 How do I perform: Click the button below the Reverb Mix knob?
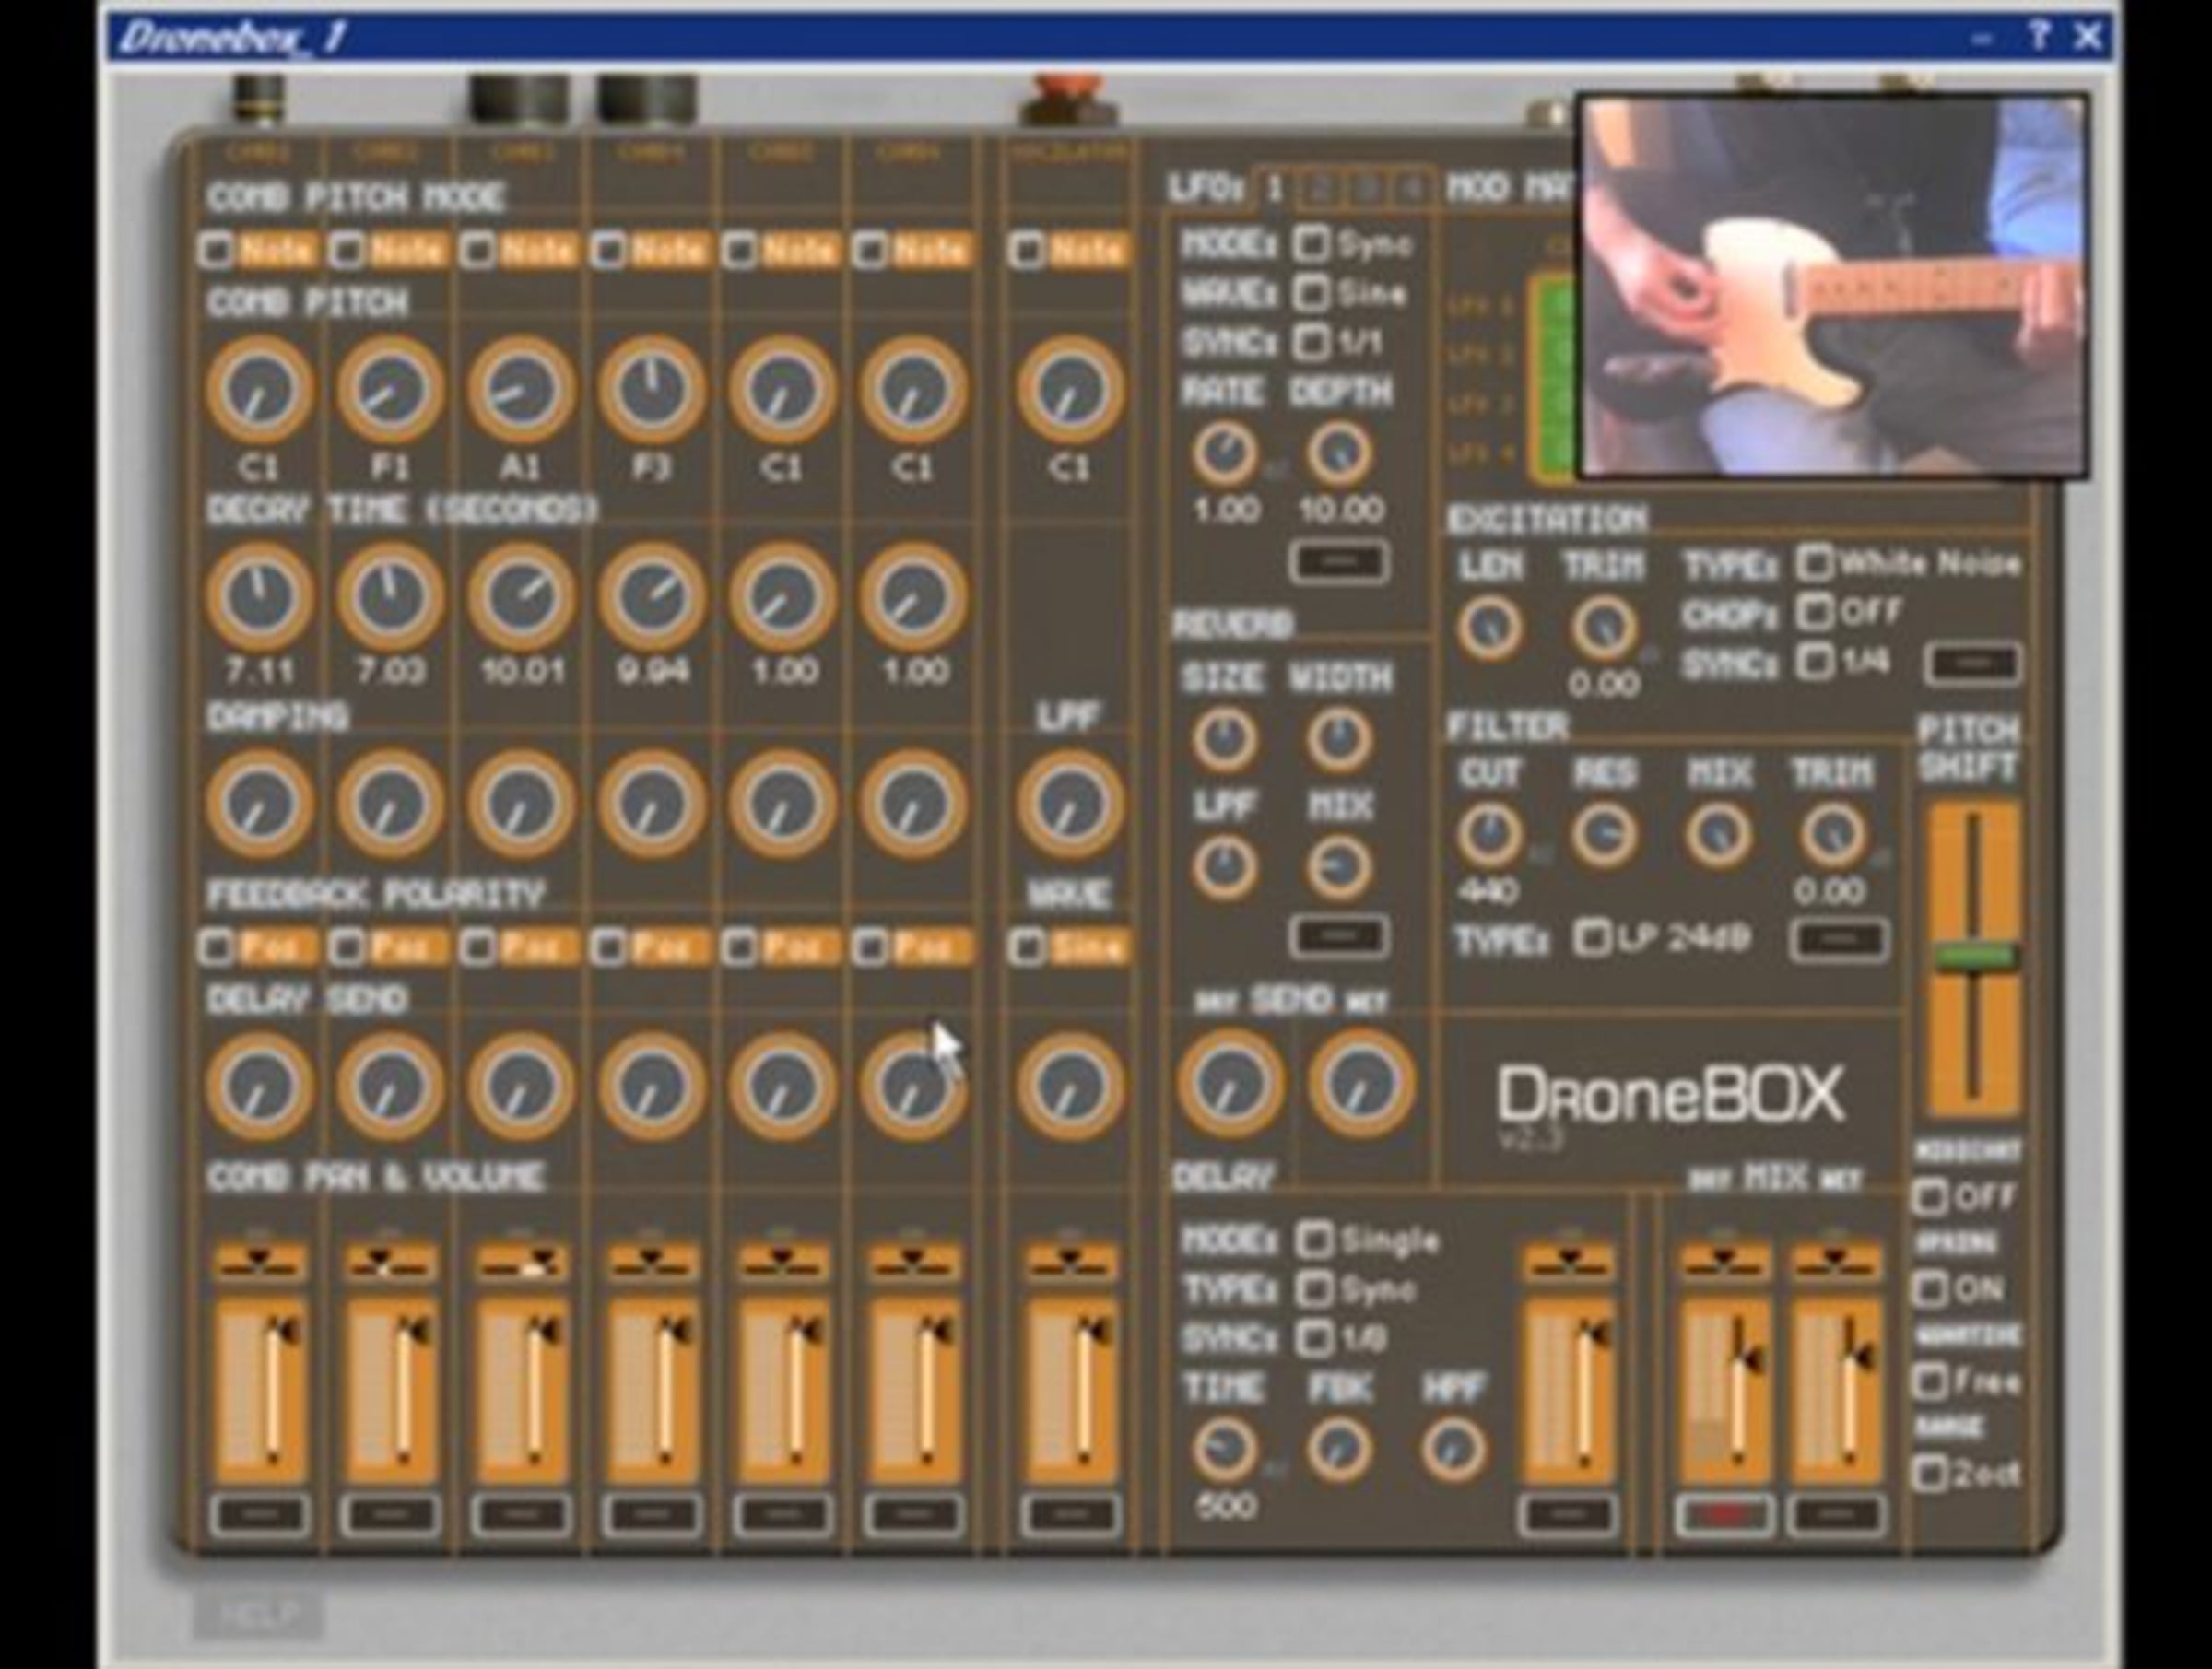click(x=1339, y=937)
